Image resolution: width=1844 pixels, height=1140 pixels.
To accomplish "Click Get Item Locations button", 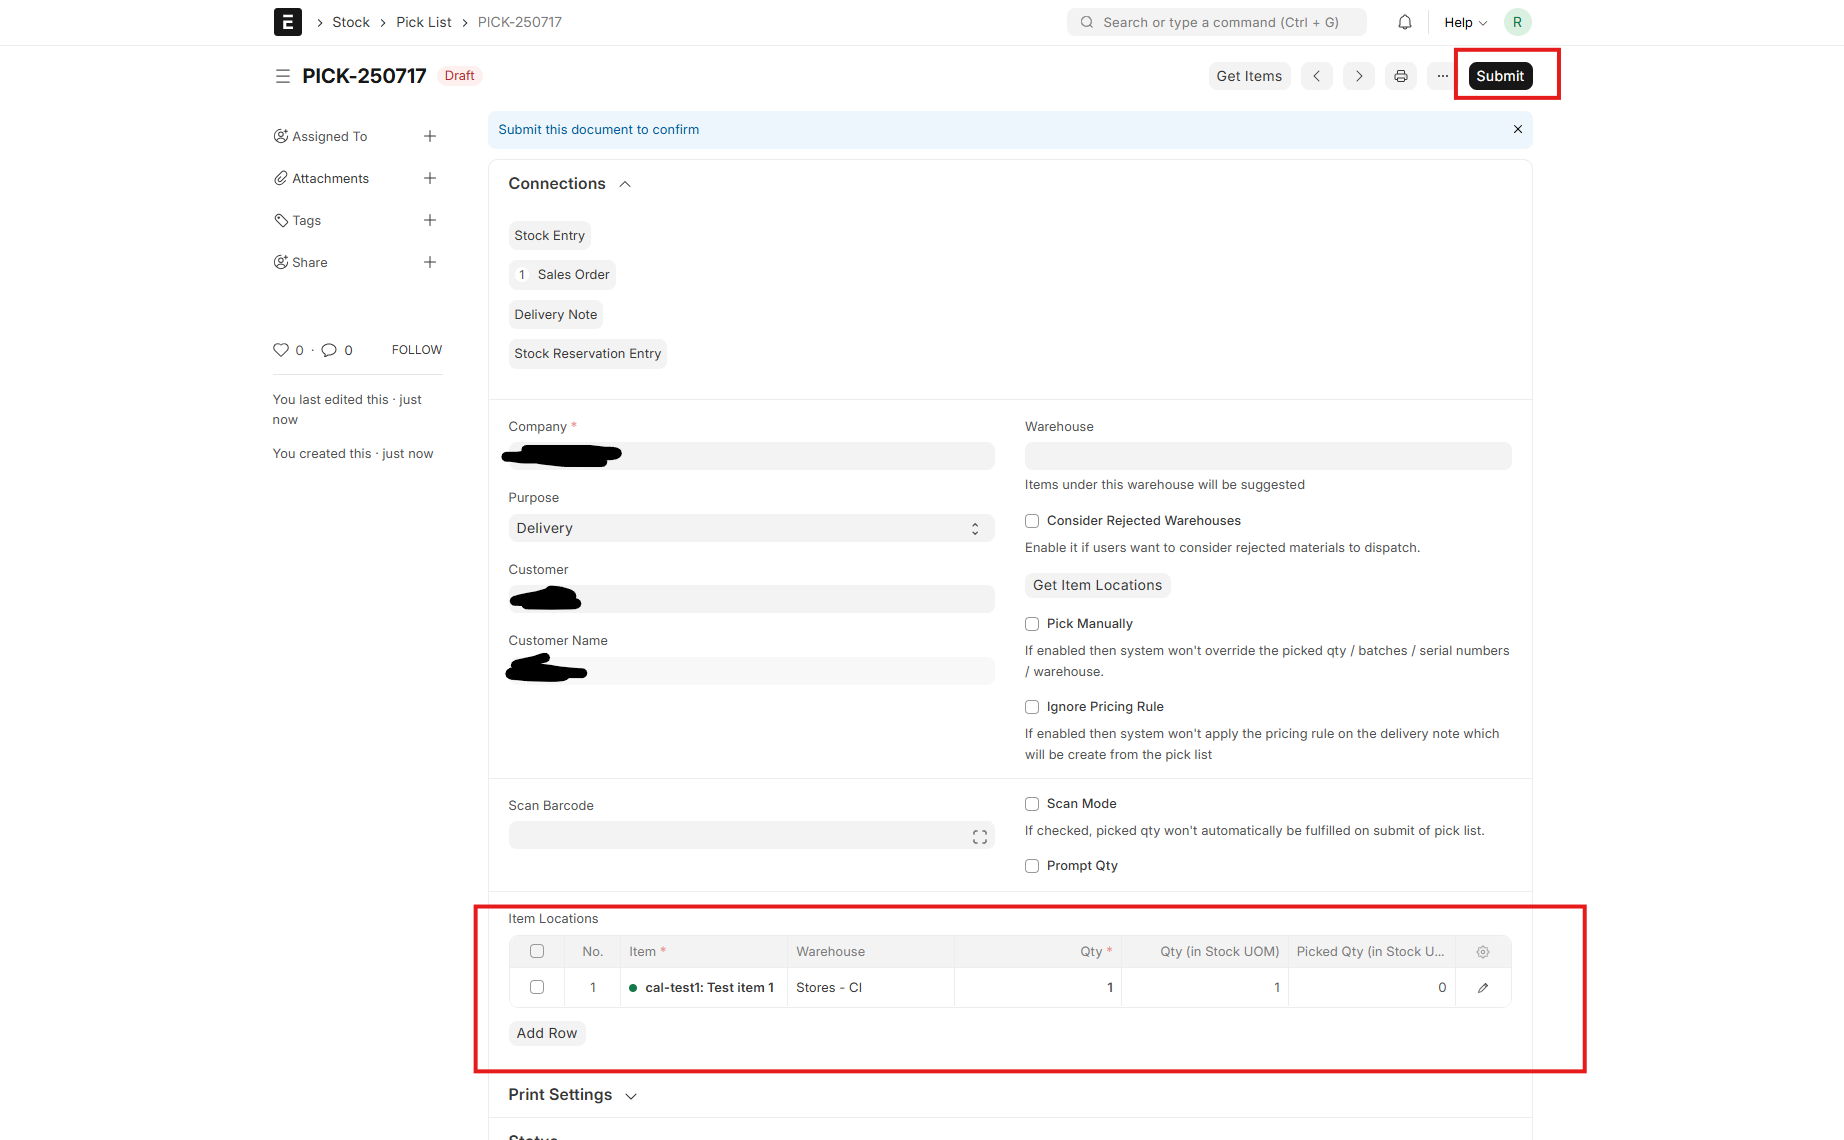I will [1097, 586].
